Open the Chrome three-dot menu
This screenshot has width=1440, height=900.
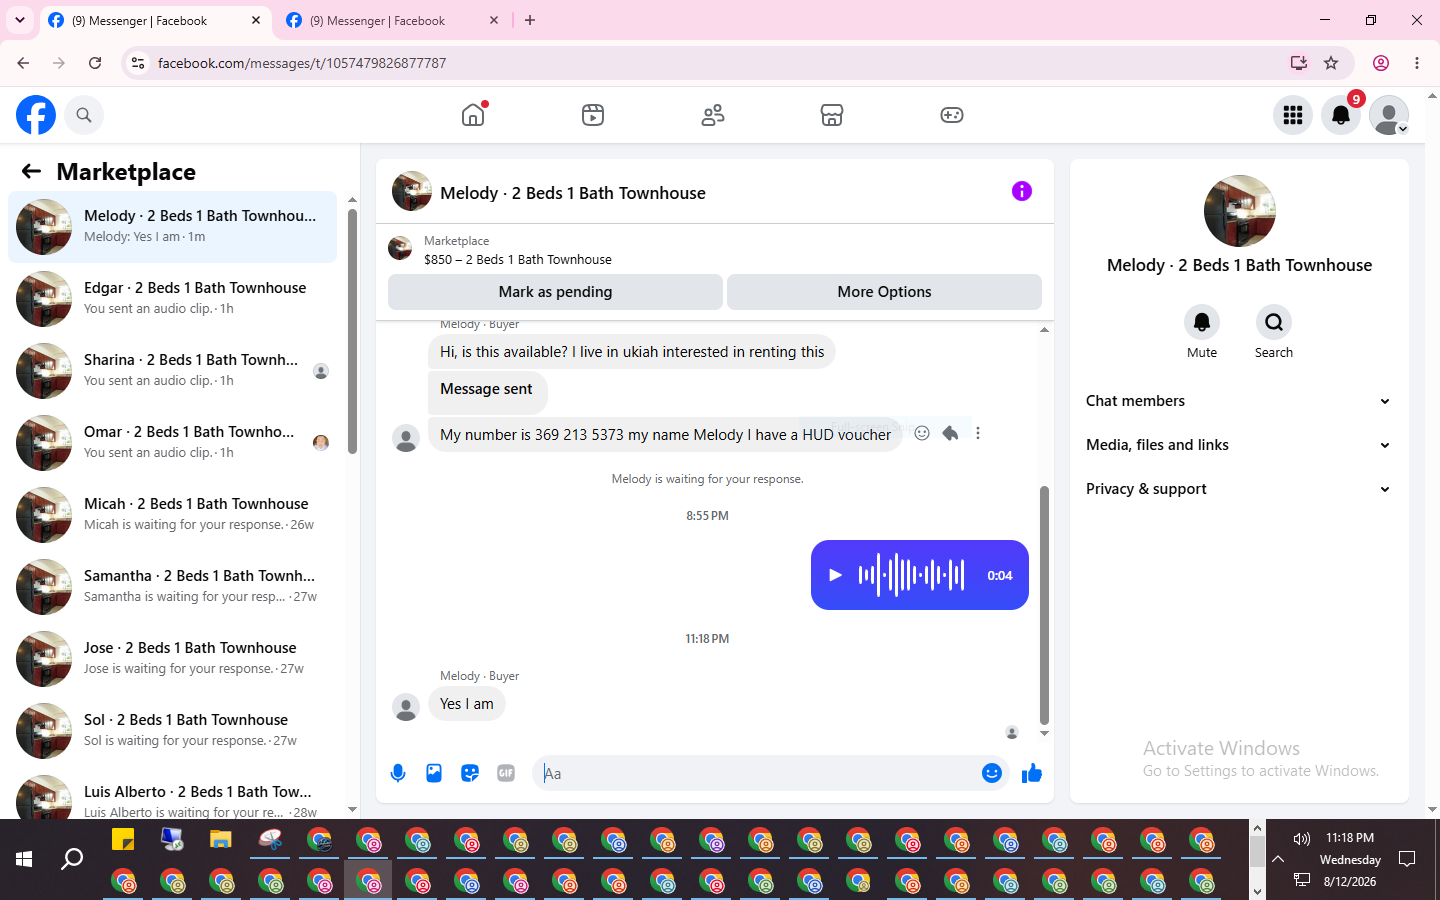click(1417, 63)
